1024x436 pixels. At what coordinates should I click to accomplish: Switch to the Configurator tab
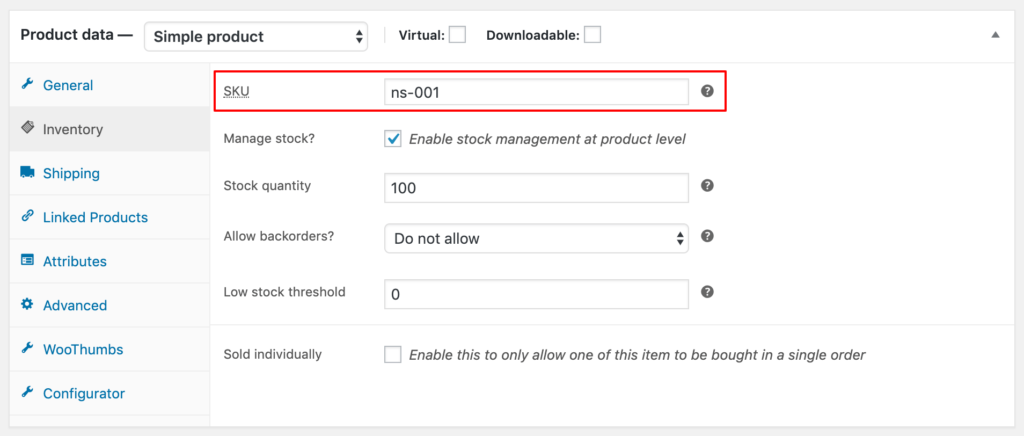[84, 393]
